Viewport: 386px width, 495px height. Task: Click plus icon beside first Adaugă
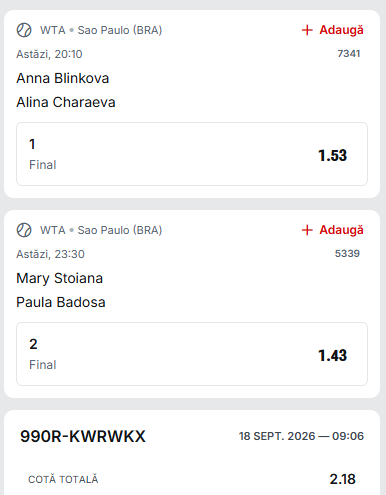pos(307,30)
